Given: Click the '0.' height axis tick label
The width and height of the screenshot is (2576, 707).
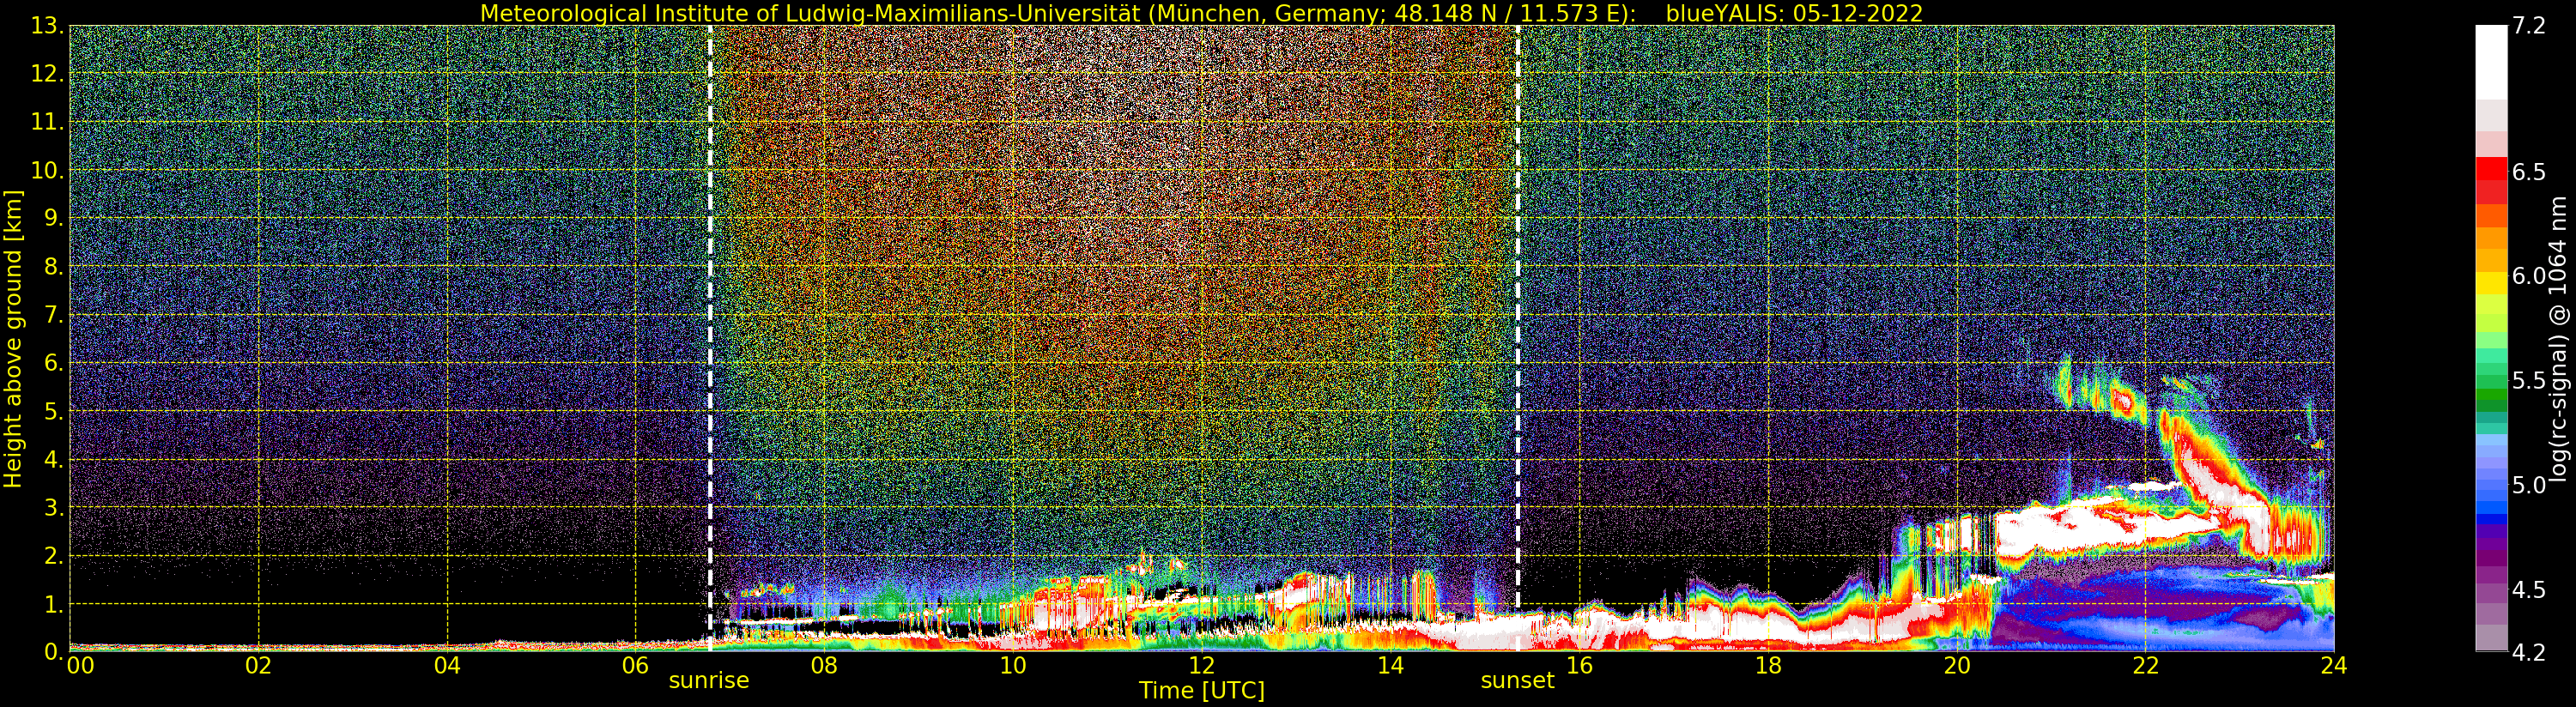Looking at the screenshot, I should tap(53, 652).
